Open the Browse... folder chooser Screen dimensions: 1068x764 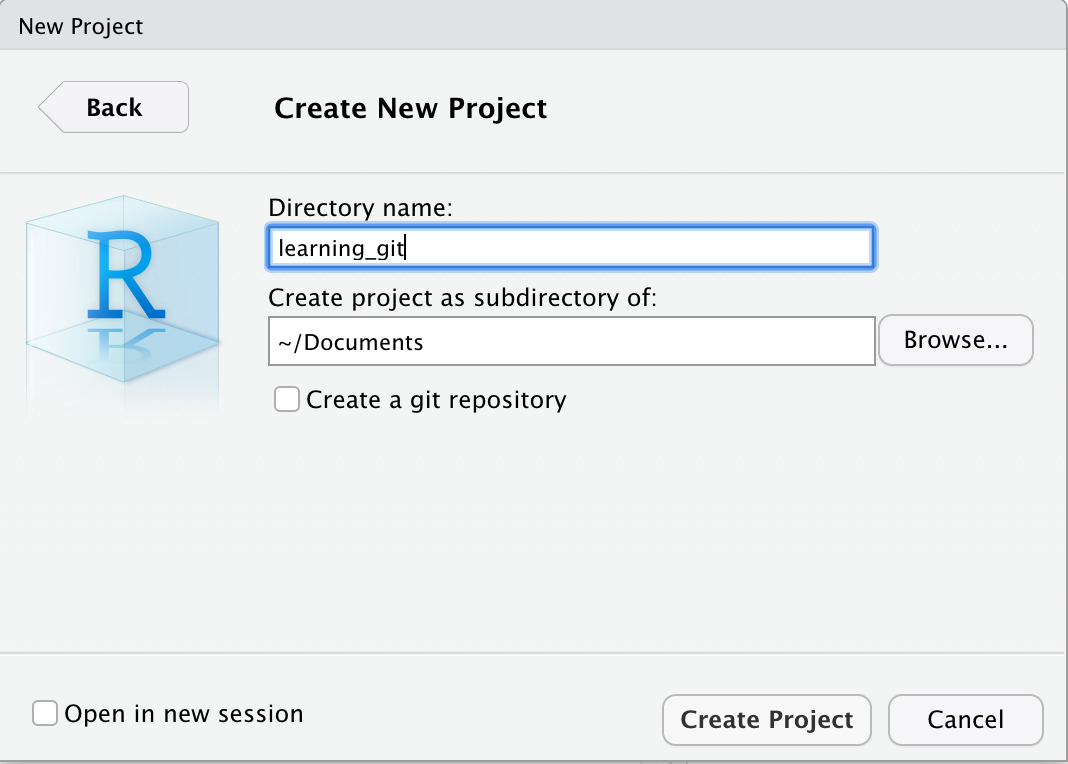[956, 340]
